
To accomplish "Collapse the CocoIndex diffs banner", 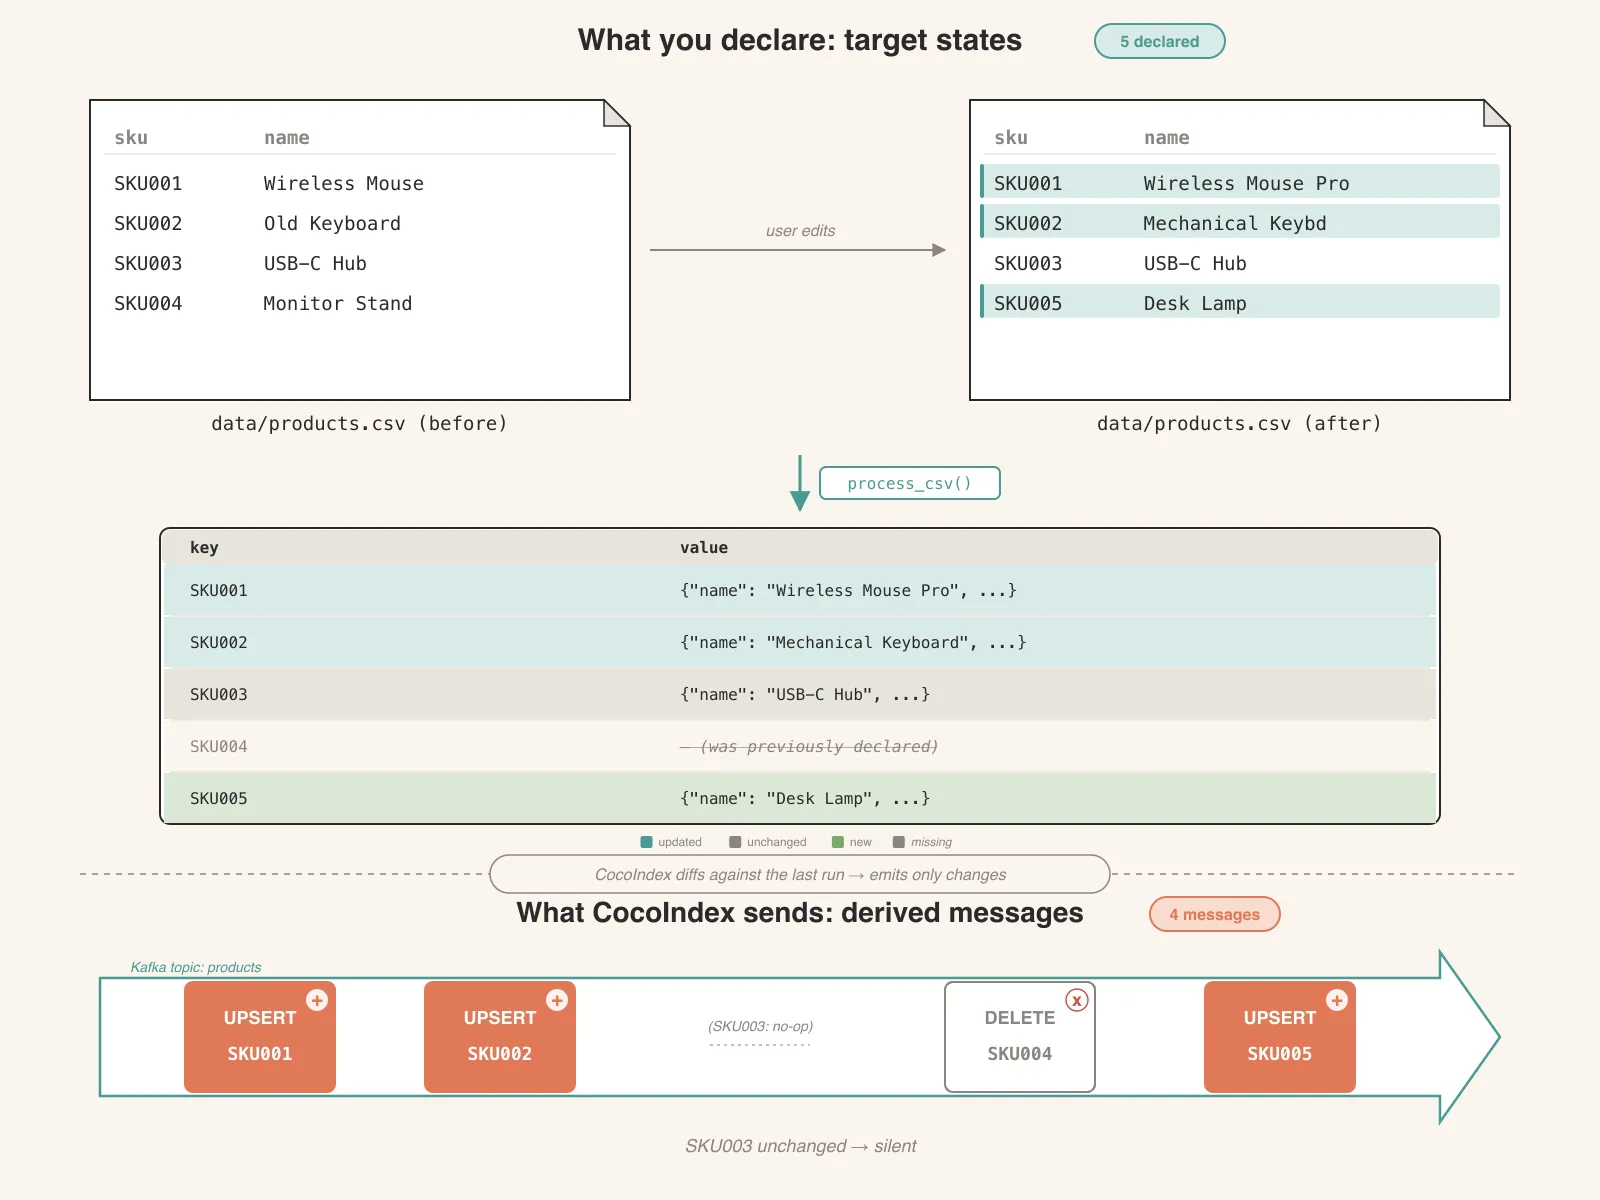I will tap(799, 874).
